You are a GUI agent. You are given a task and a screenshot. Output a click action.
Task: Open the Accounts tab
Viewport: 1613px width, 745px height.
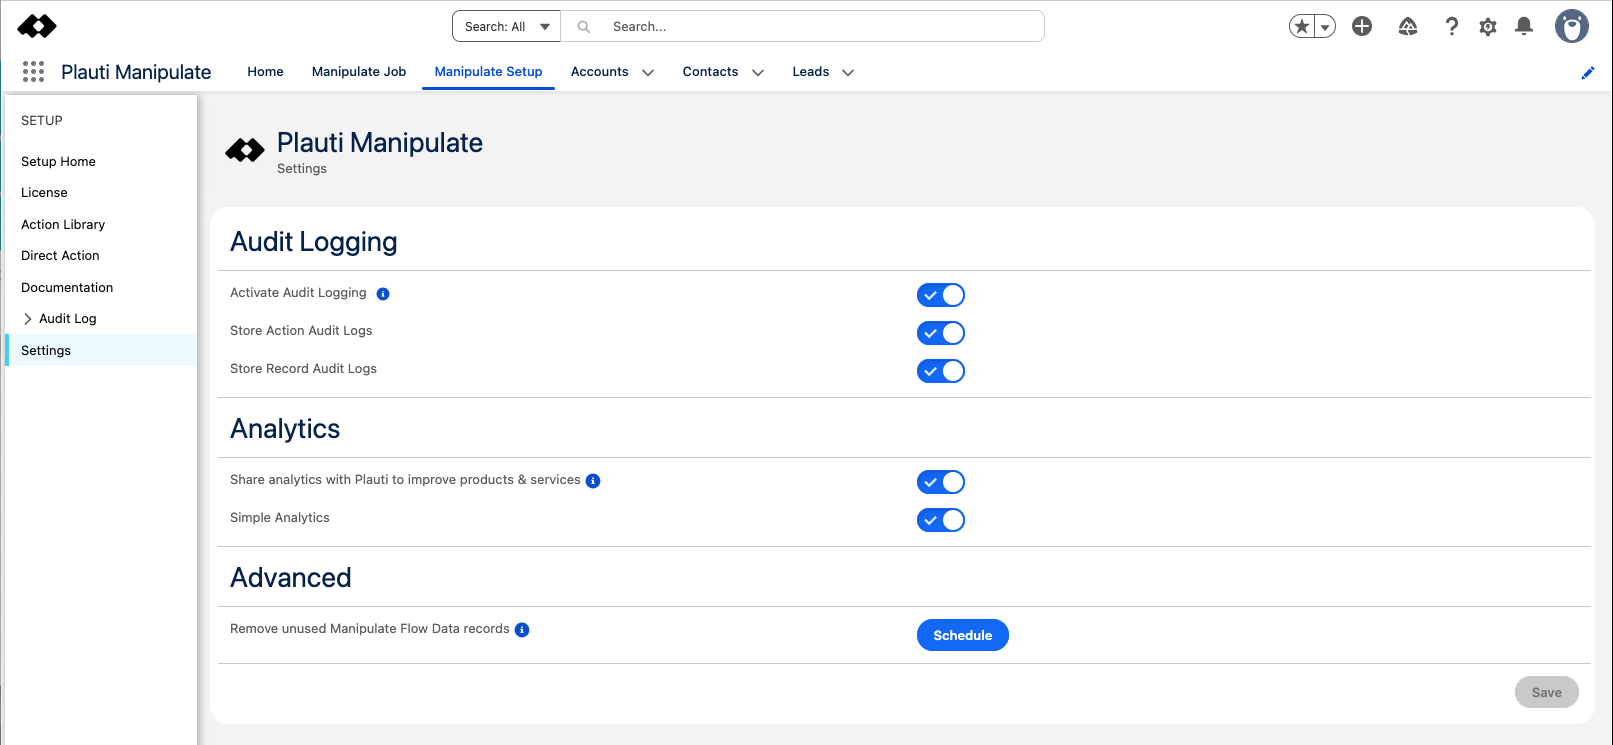[x=600, y=72]
